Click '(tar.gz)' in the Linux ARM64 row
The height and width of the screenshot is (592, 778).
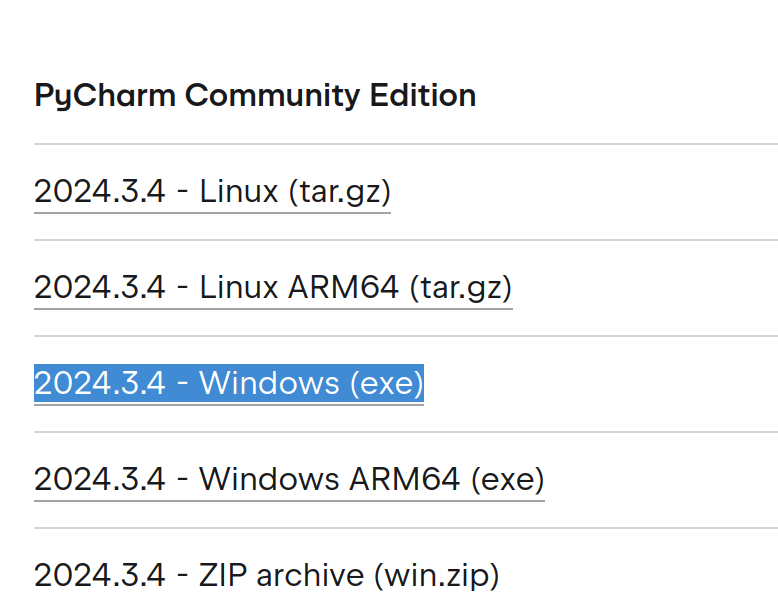(x=460, y=287)
